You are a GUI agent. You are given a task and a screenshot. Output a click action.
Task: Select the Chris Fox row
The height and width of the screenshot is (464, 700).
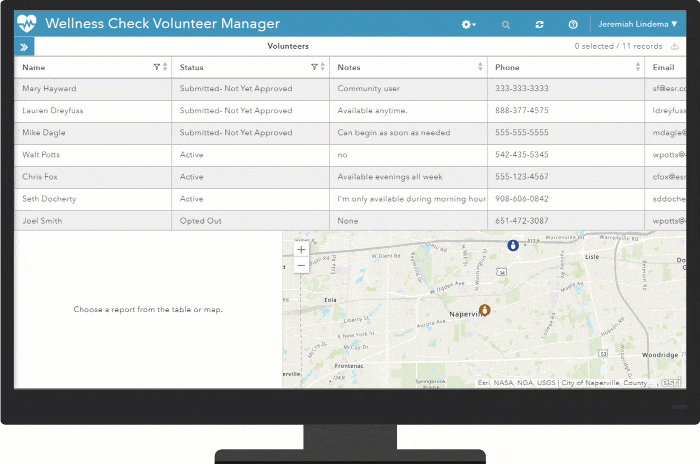pos(350,177)
